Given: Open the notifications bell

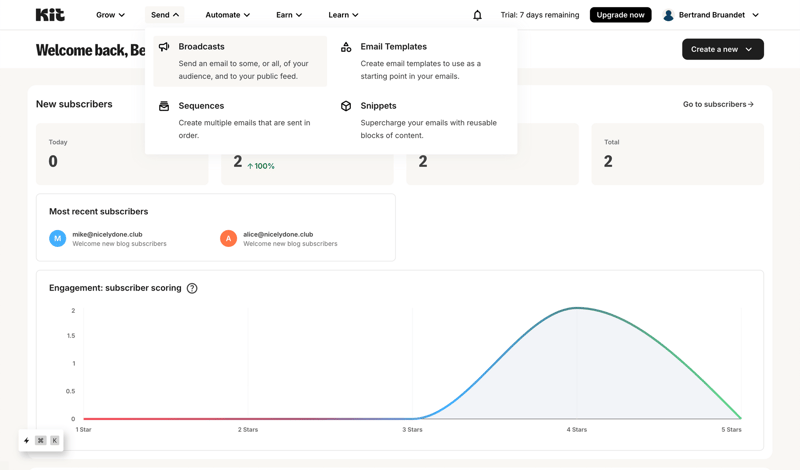Looking at the screenshot, I should (x=477, y=15).
